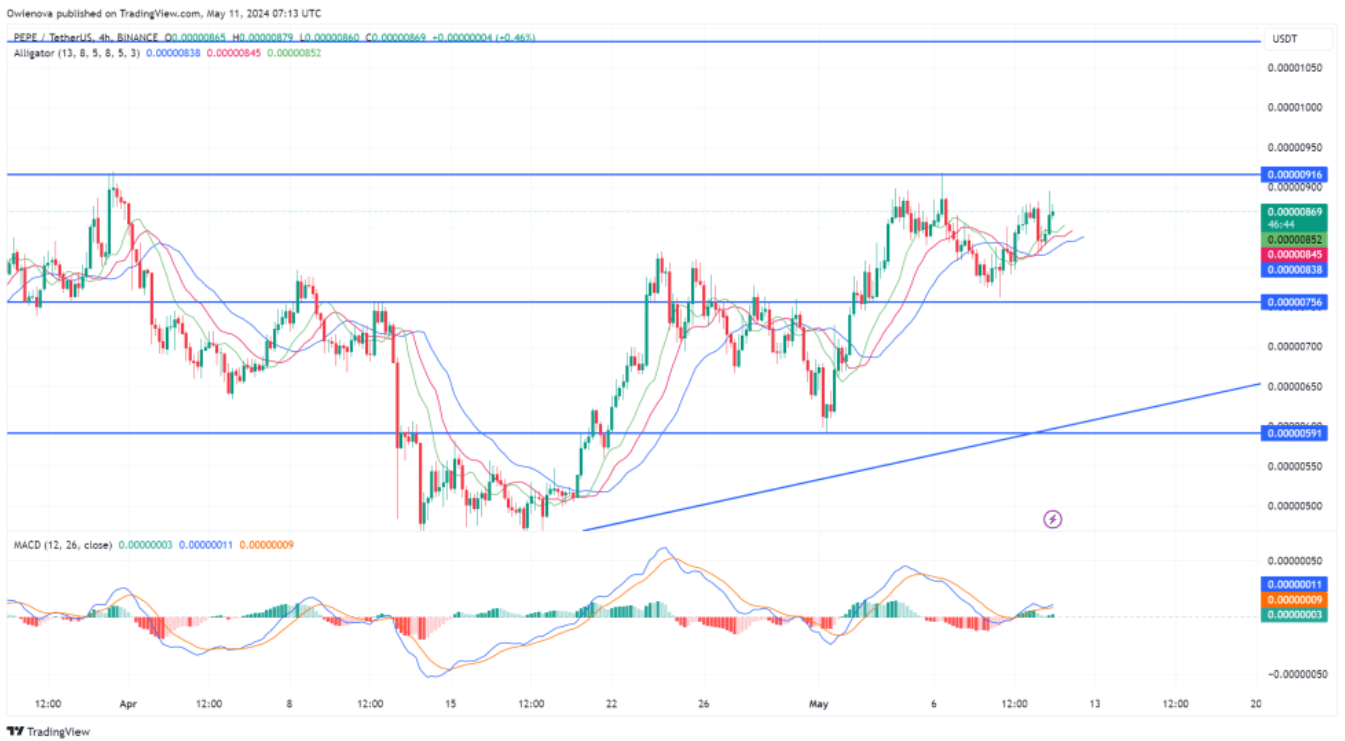Viewport: 1345px width, 741px height.
Task: Open the USDT currency selector
Action: click(x=1297, y=39)
